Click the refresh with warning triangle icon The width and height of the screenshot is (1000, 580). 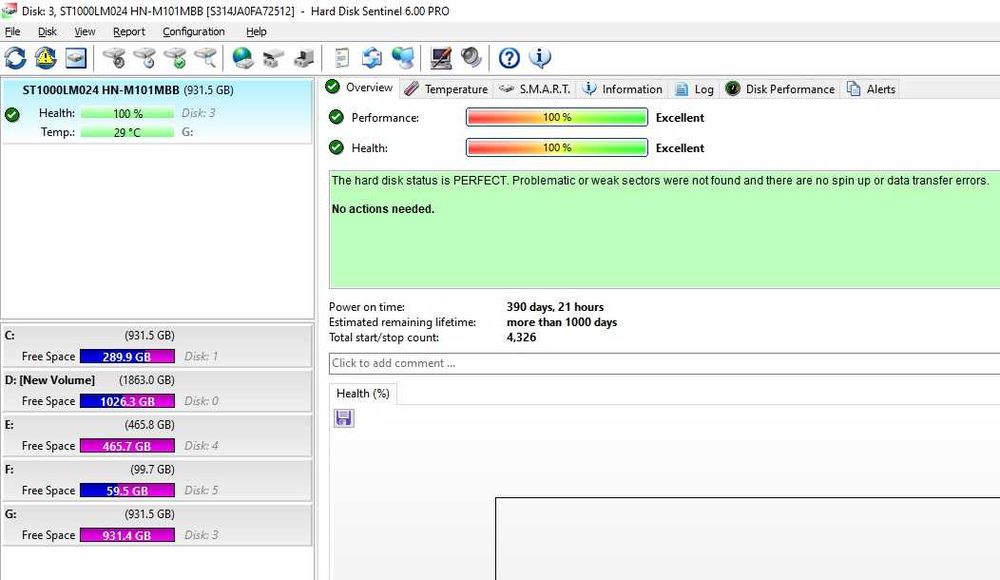point(45,58)
